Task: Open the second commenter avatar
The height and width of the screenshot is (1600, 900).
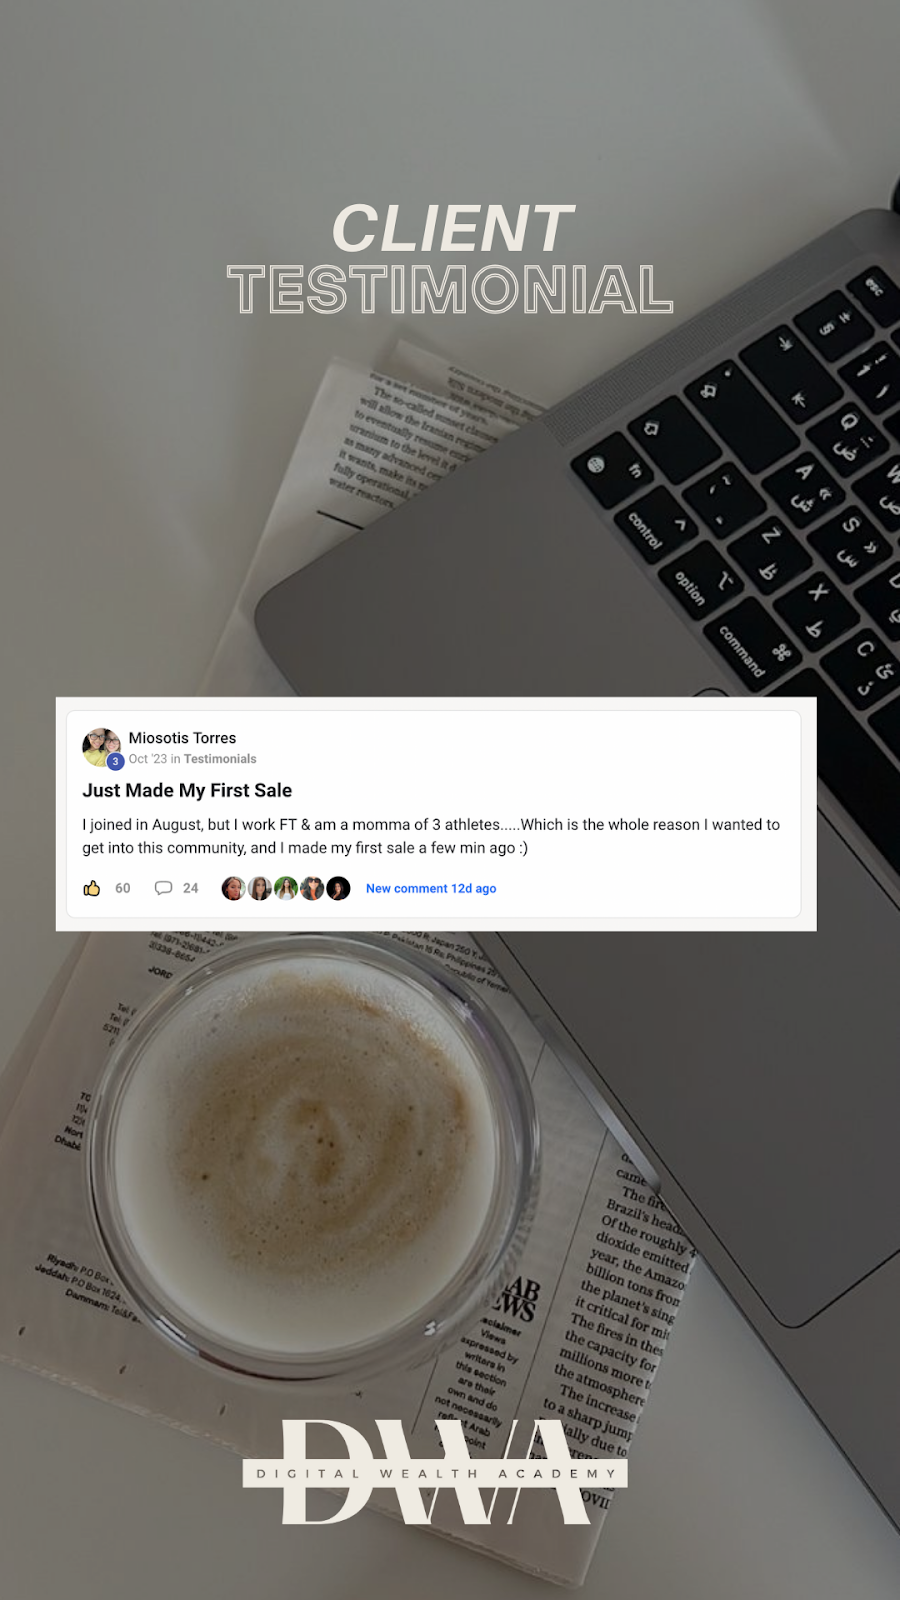Action: click(x=260, y=888)
